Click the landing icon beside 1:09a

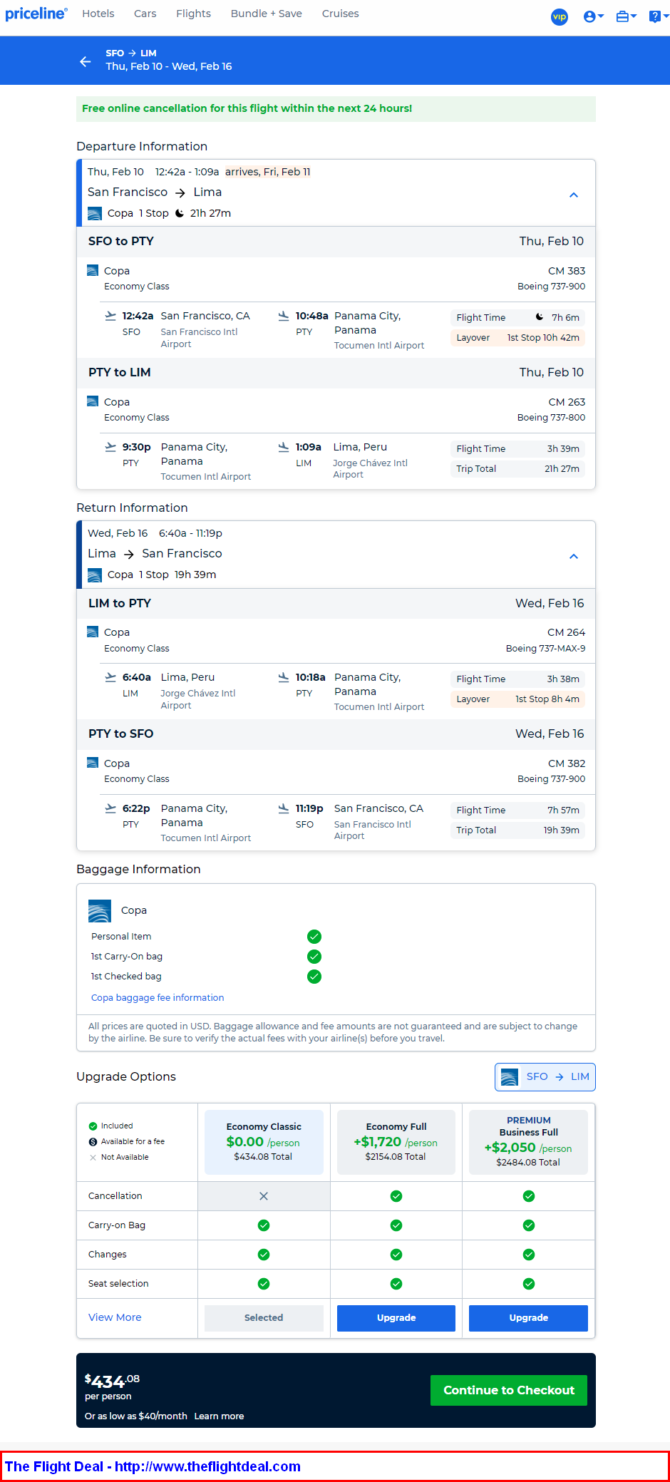point(284,447)
